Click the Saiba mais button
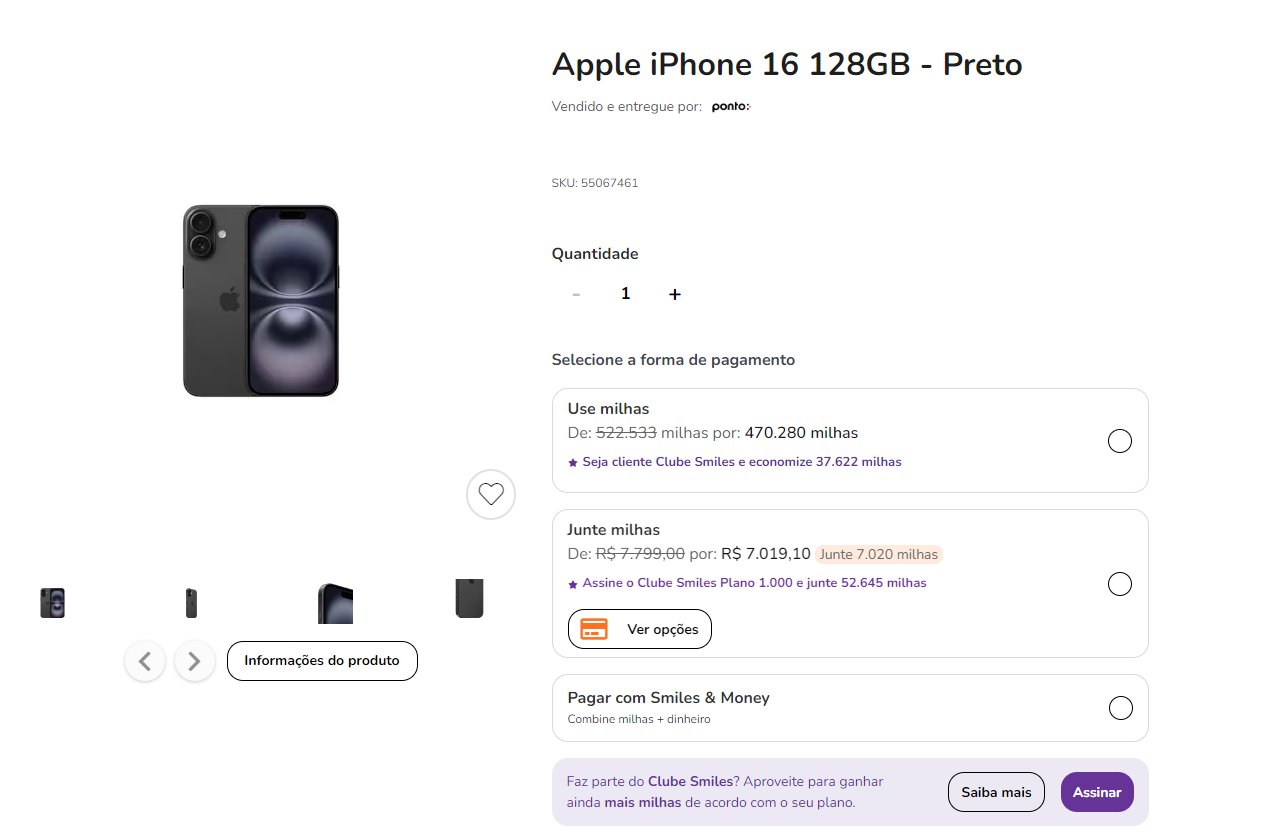The image size is (1272, 838). (996, 792)
